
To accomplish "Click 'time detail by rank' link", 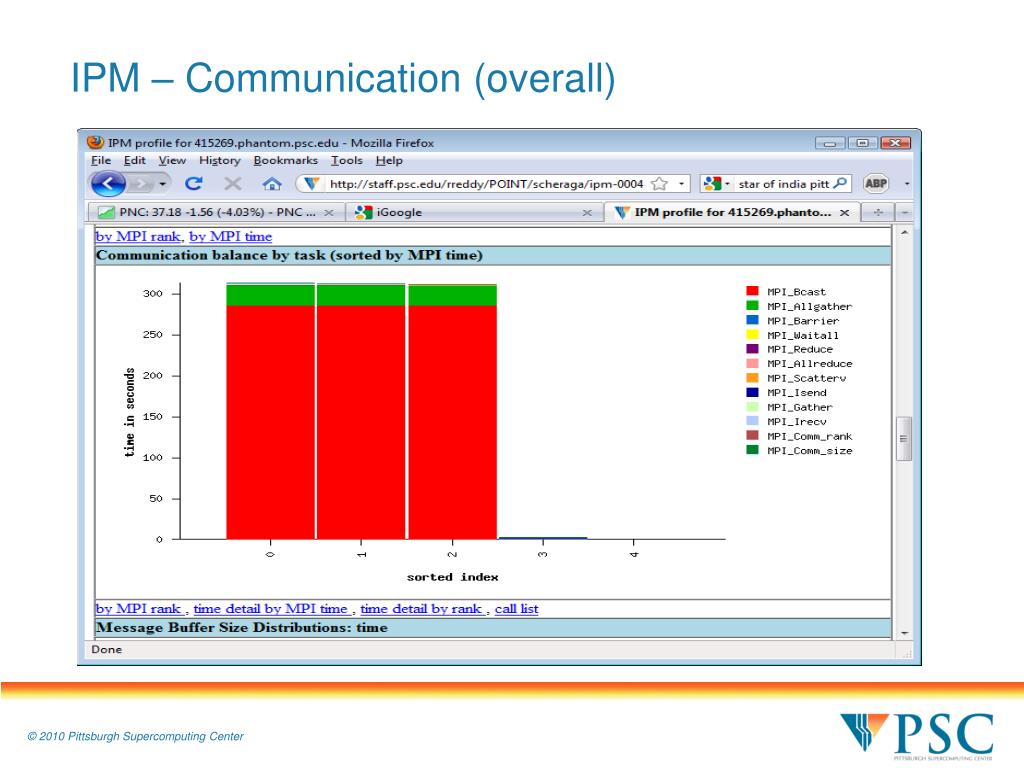I will [x=421, y=608].
